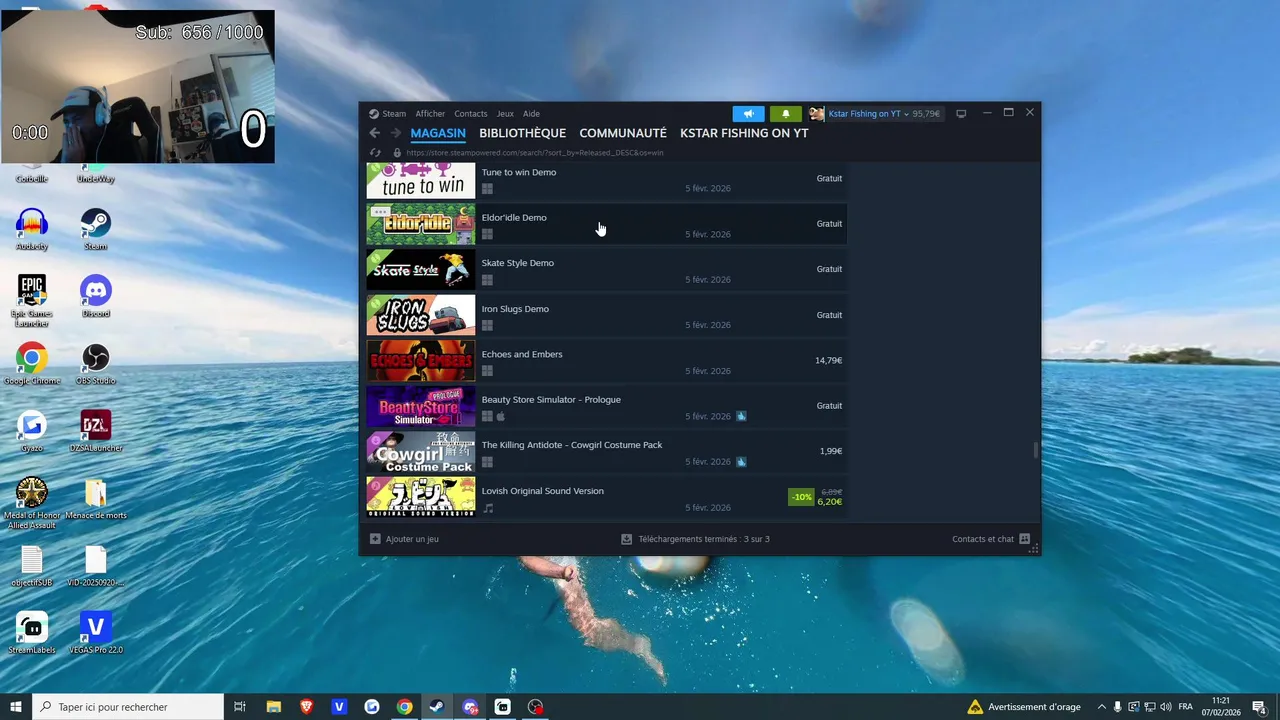
Task: Click the 14,79€ price of Echoes and Embers
Action: click(x=828, y=361)
